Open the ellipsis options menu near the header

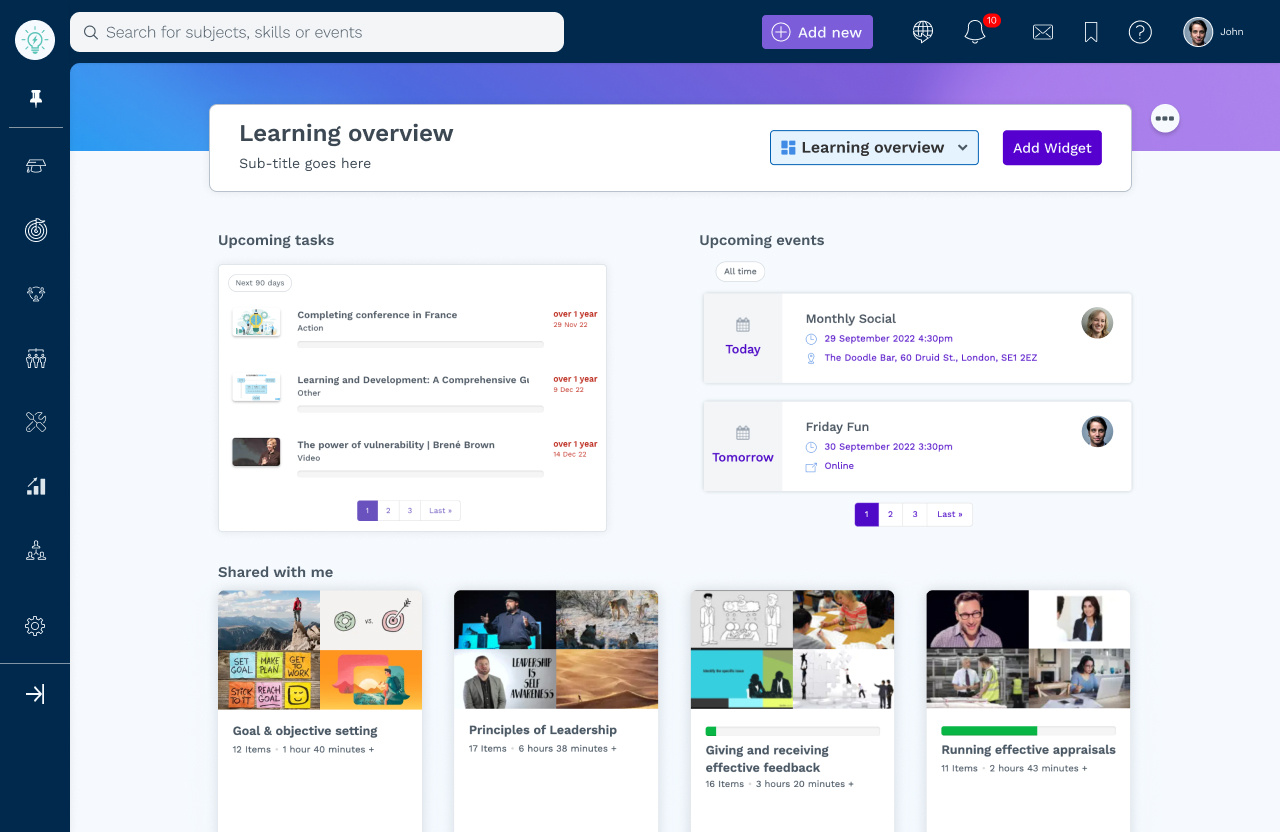pyautogui.click(x=1165, y=118)
